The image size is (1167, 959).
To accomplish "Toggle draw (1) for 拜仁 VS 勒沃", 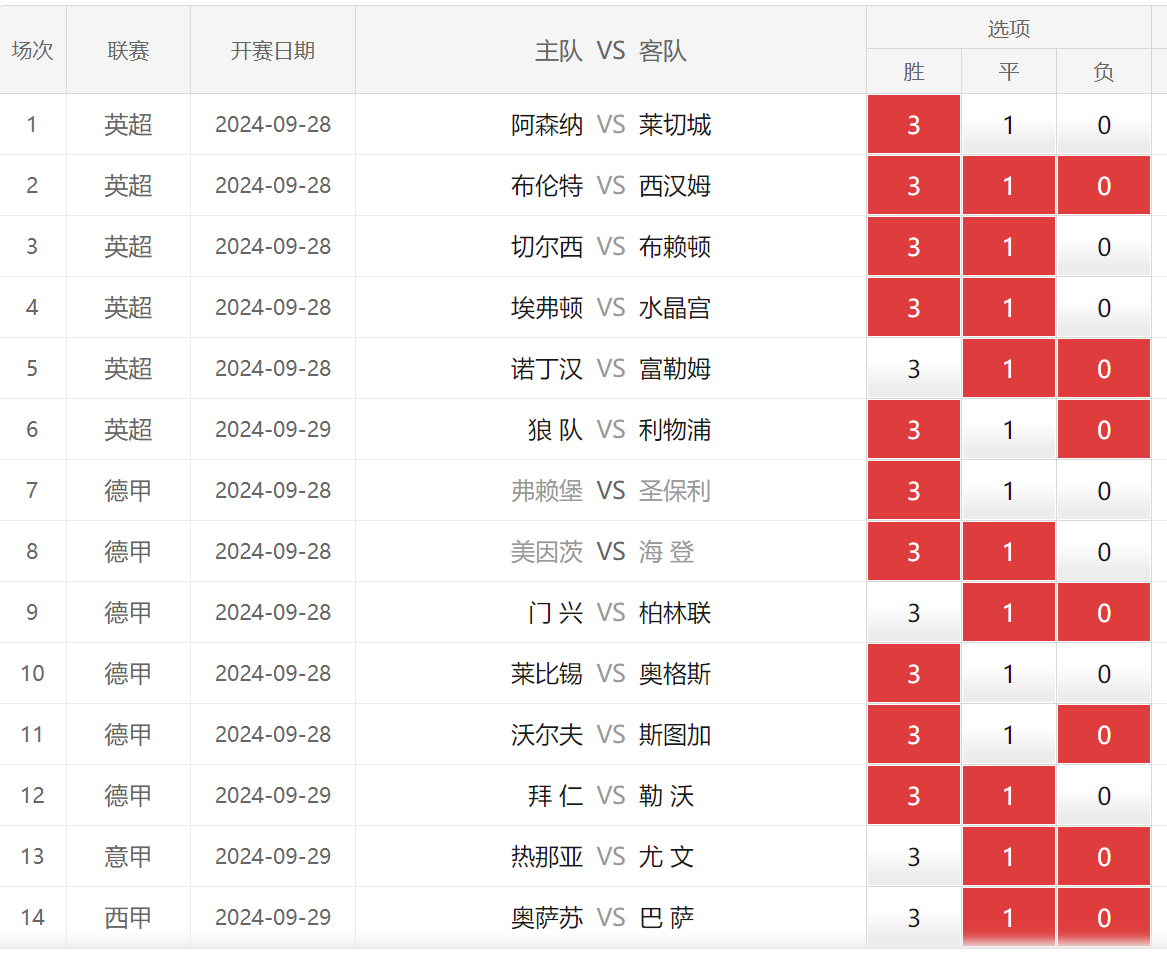I will tap(1008, 795).
